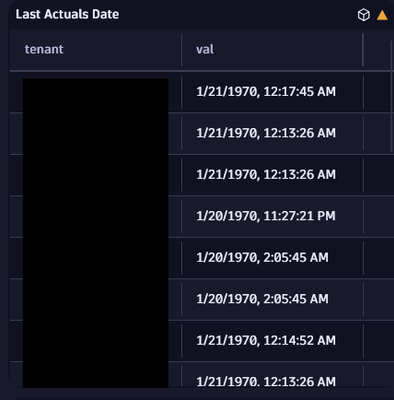394x400 pixels.
Task: Click the table's vertical scrollbar
Action: [x=392, y=97]
